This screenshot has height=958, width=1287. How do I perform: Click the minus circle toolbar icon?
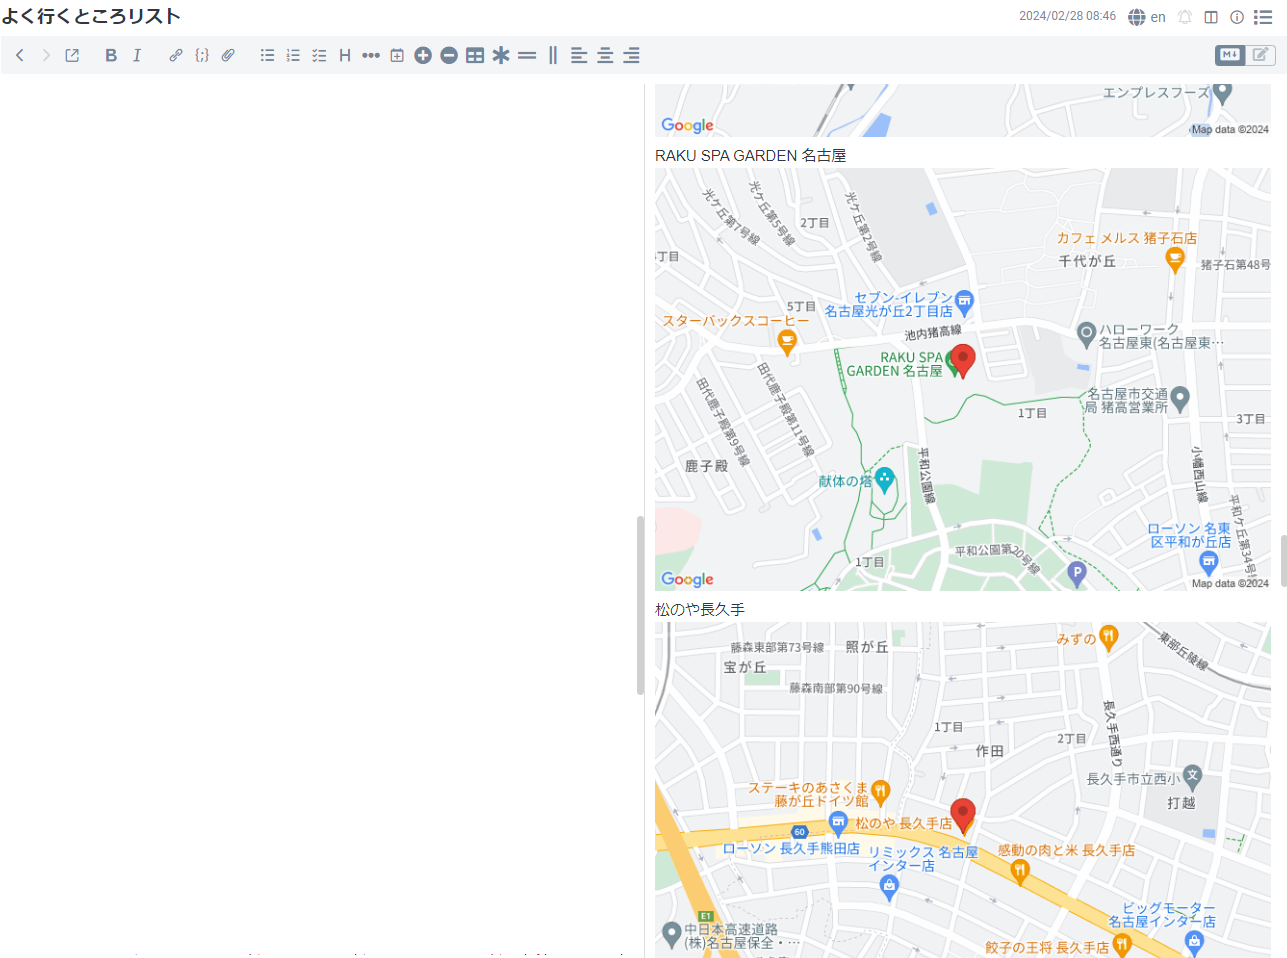coord(449,55)
